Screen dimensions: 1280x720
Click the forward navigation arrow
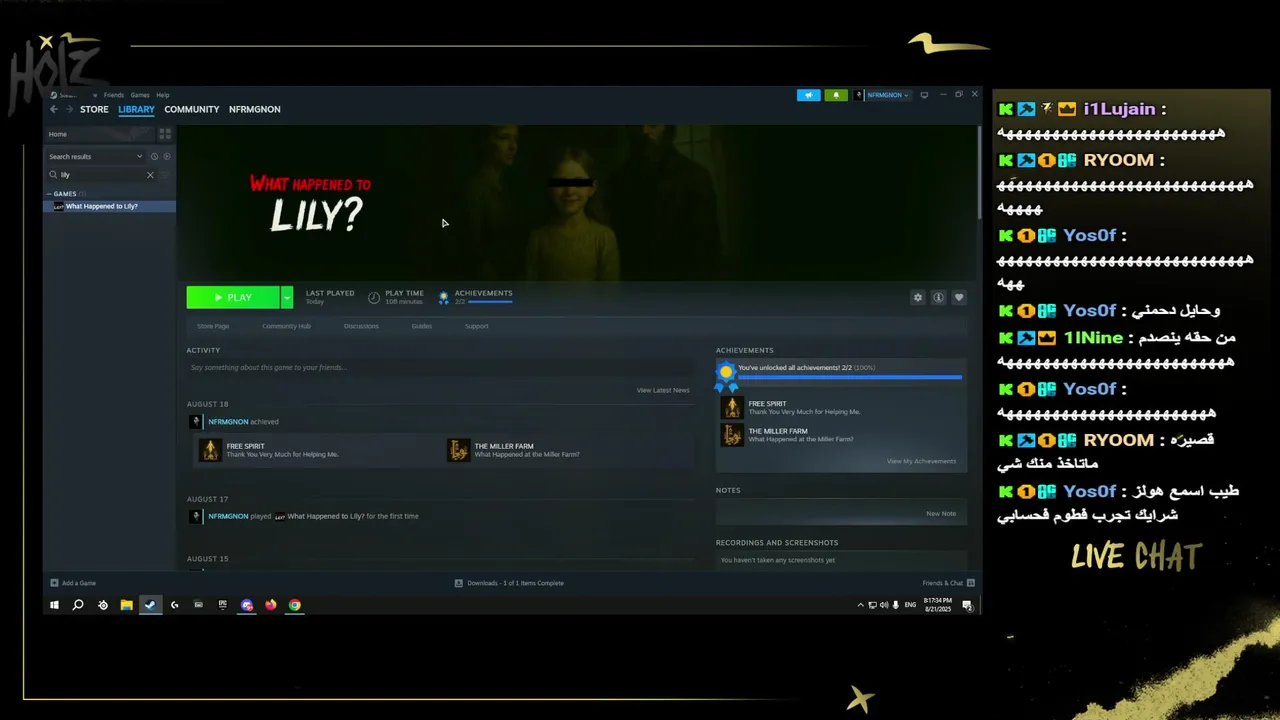(68, 109)
